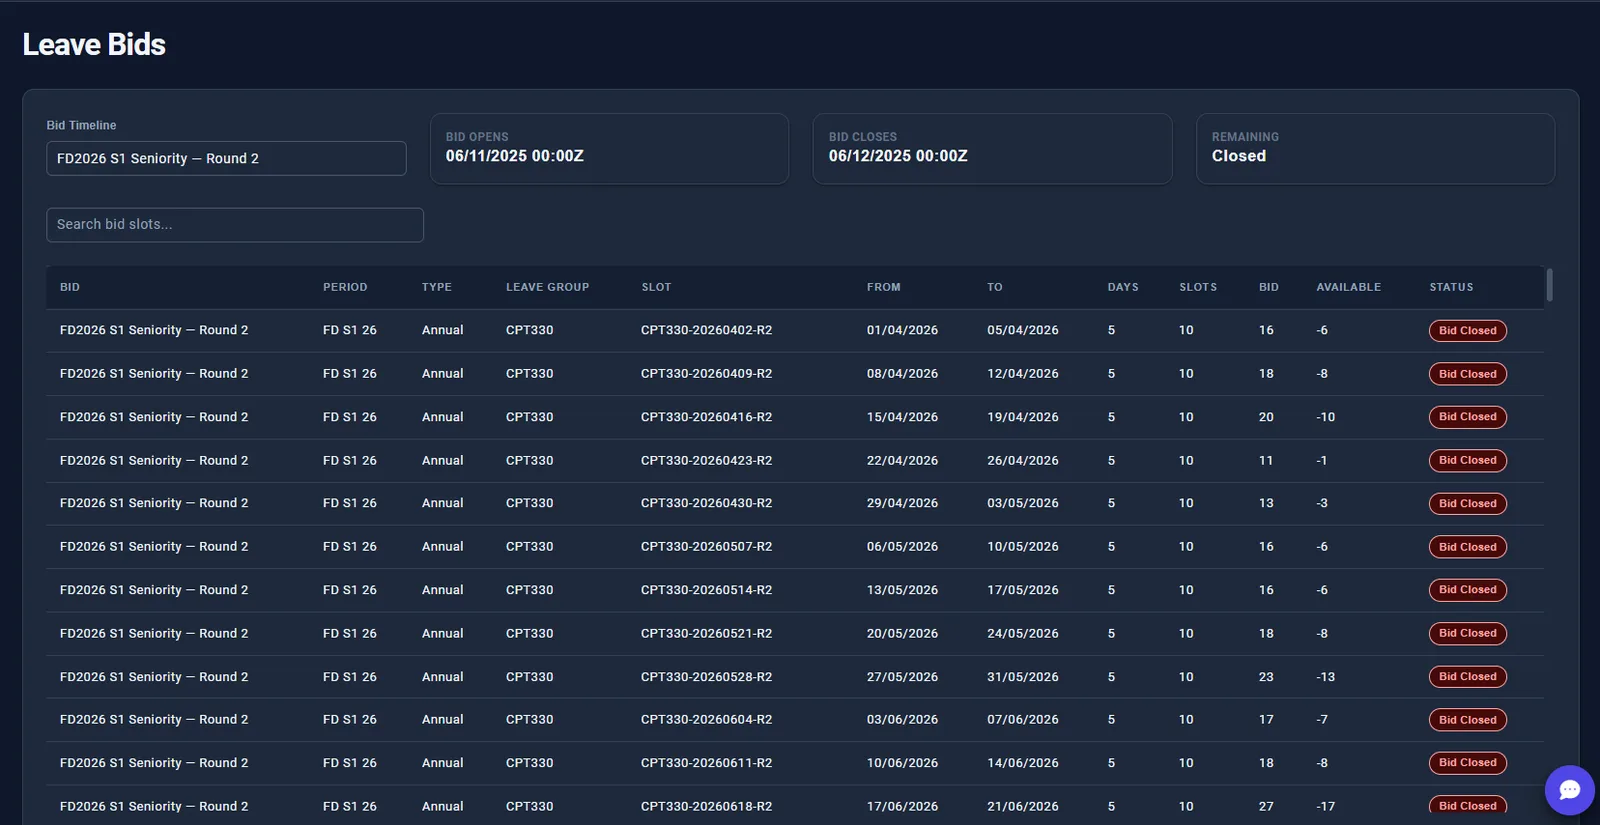Sort by the SLOT column header
1600x825 pixels.
tap(656, 287)
